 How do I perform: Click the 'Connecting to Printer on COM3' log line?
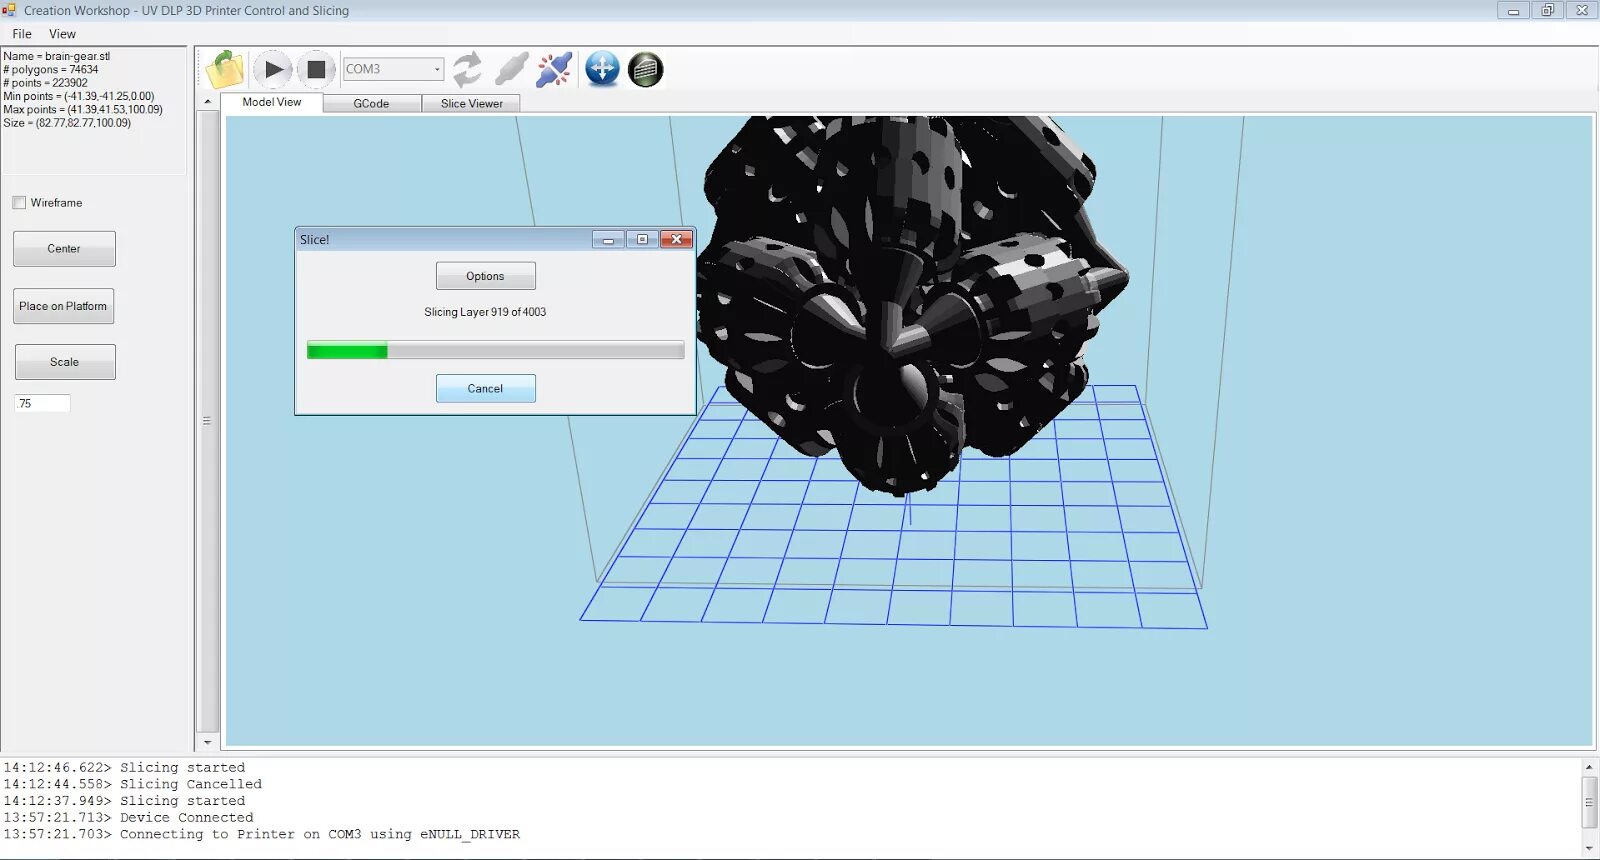point(261,834)
